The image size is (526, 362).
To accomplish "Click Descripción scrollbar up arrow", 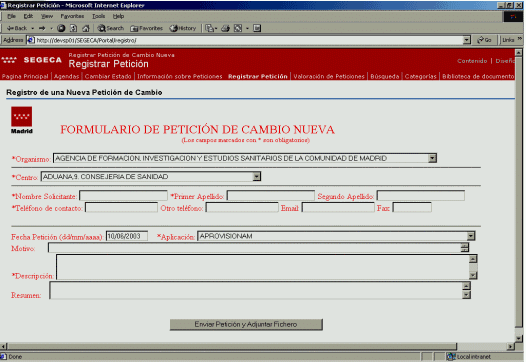I will coord(473,259).
